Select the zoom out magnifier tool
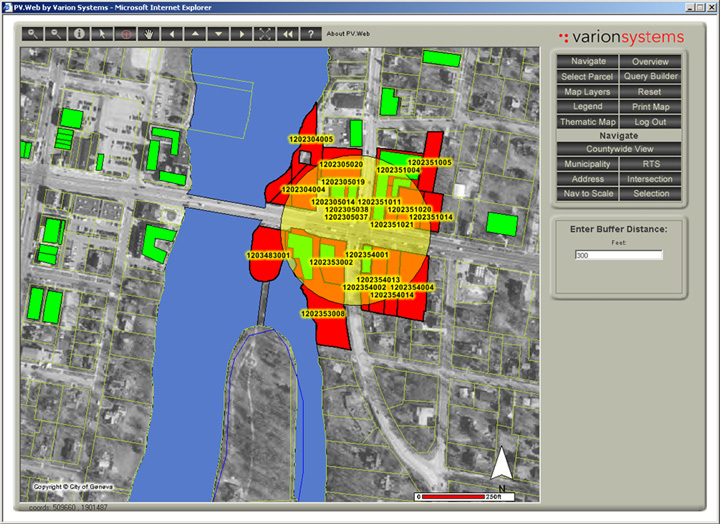 pos(56,34)
